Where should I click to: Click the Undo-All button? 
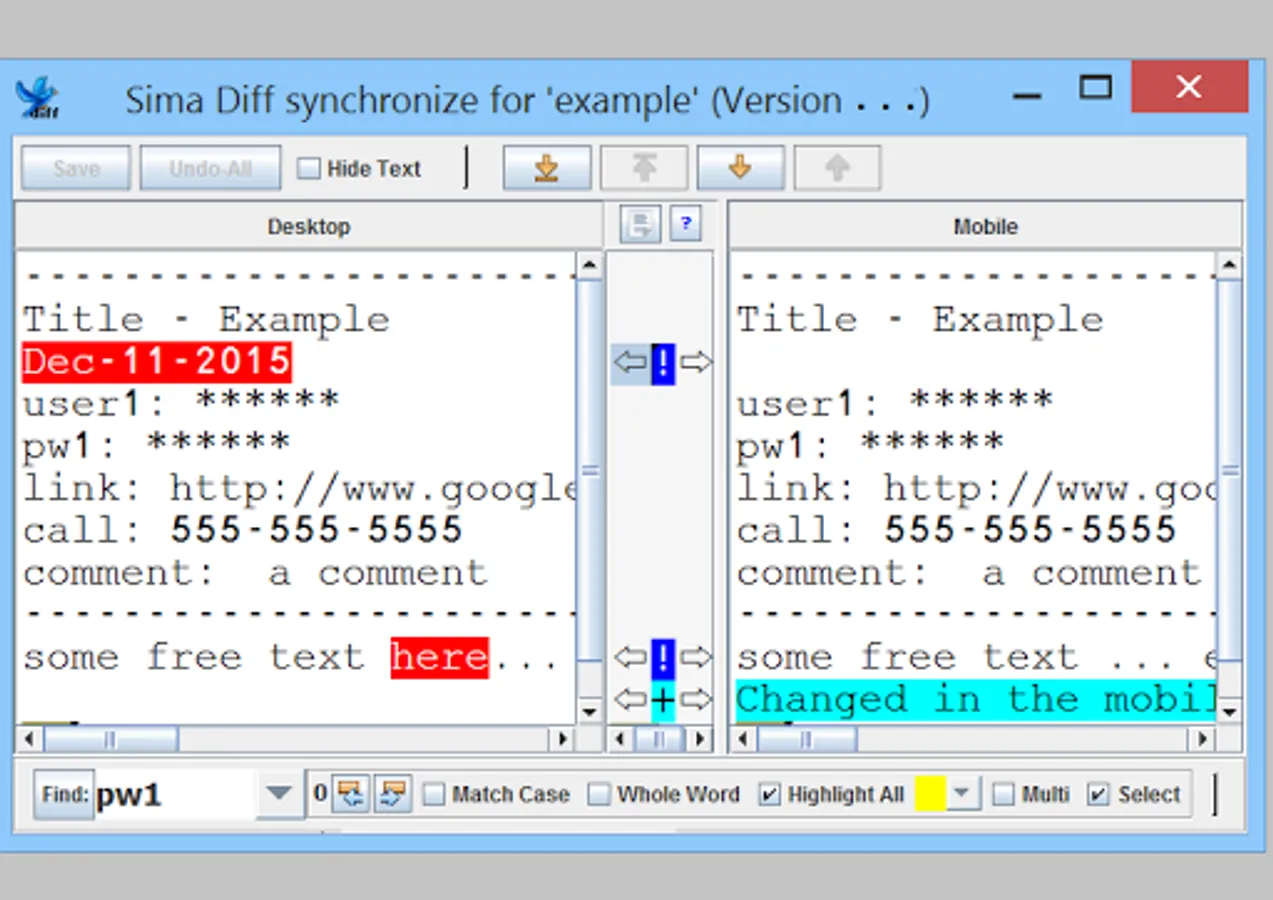[210, 168]
